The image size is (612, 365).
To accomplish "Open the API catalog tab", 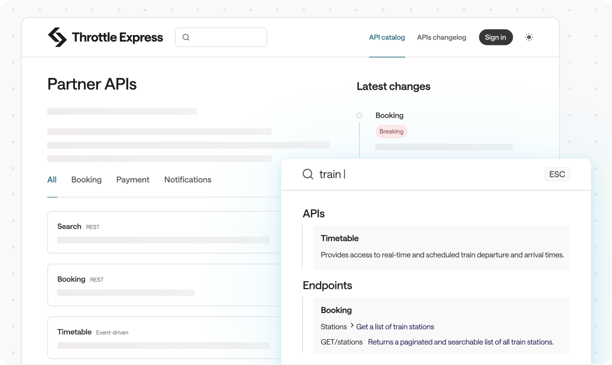I will pos(387,37).
